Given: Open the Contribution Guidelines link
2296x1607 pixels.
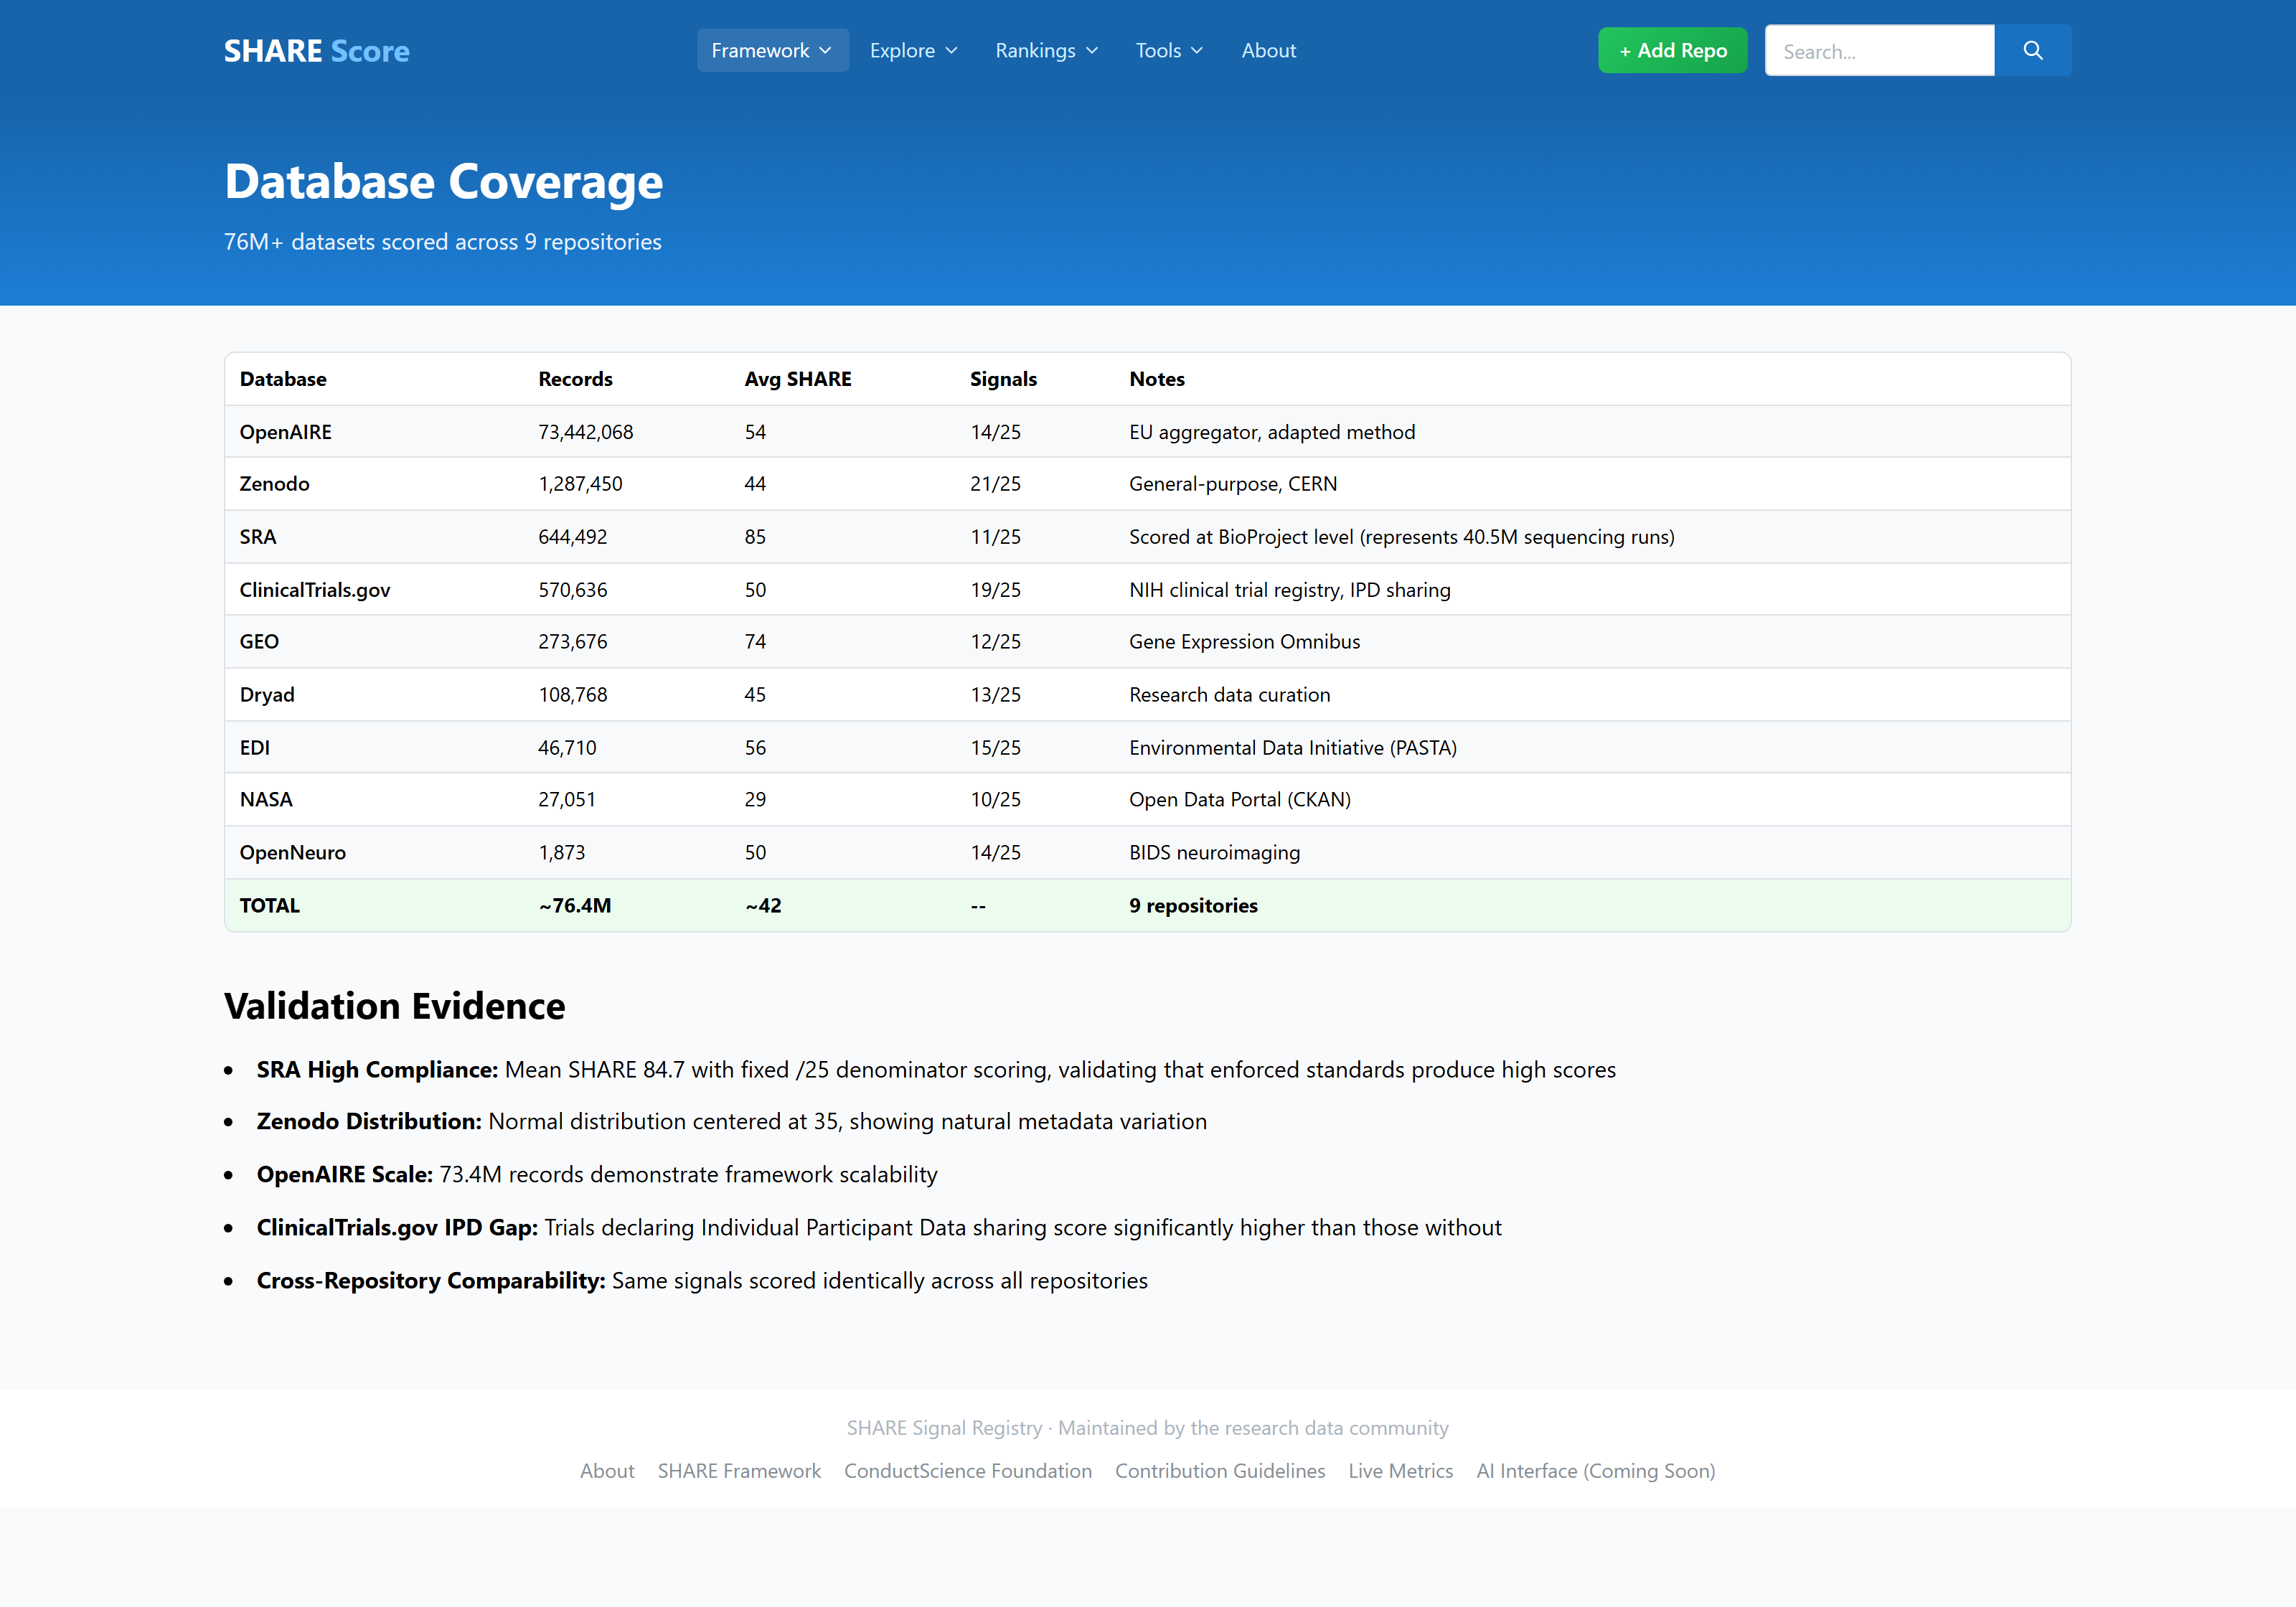Looking at the screenshot, I should (x=1220, y=1470).
